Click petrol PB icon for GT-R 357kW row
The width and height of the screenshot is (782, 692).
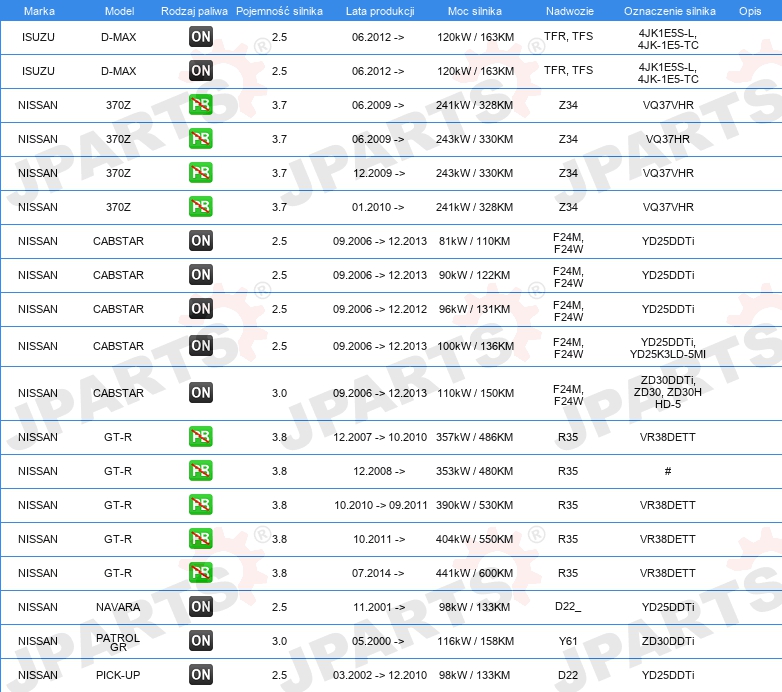pyautogui.click(x=200, y=437)
